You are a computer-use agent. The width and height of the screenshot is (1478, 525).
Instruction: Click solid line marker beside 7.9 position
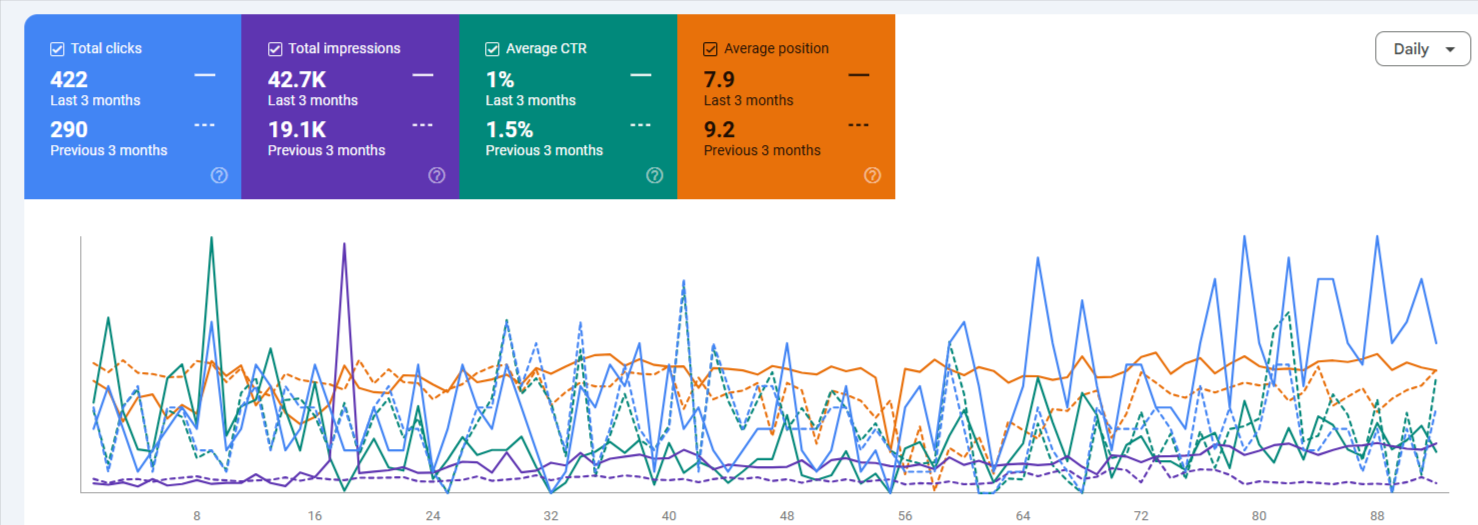[858, 75]
